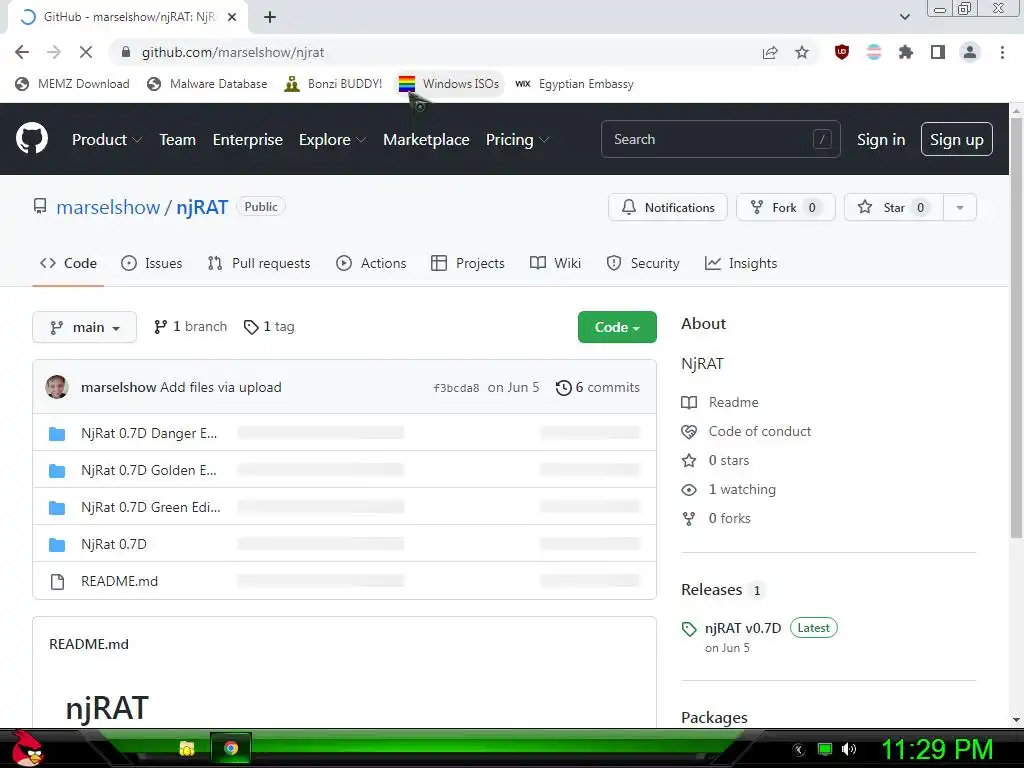Open commit history clock icon

coord(564,388)
